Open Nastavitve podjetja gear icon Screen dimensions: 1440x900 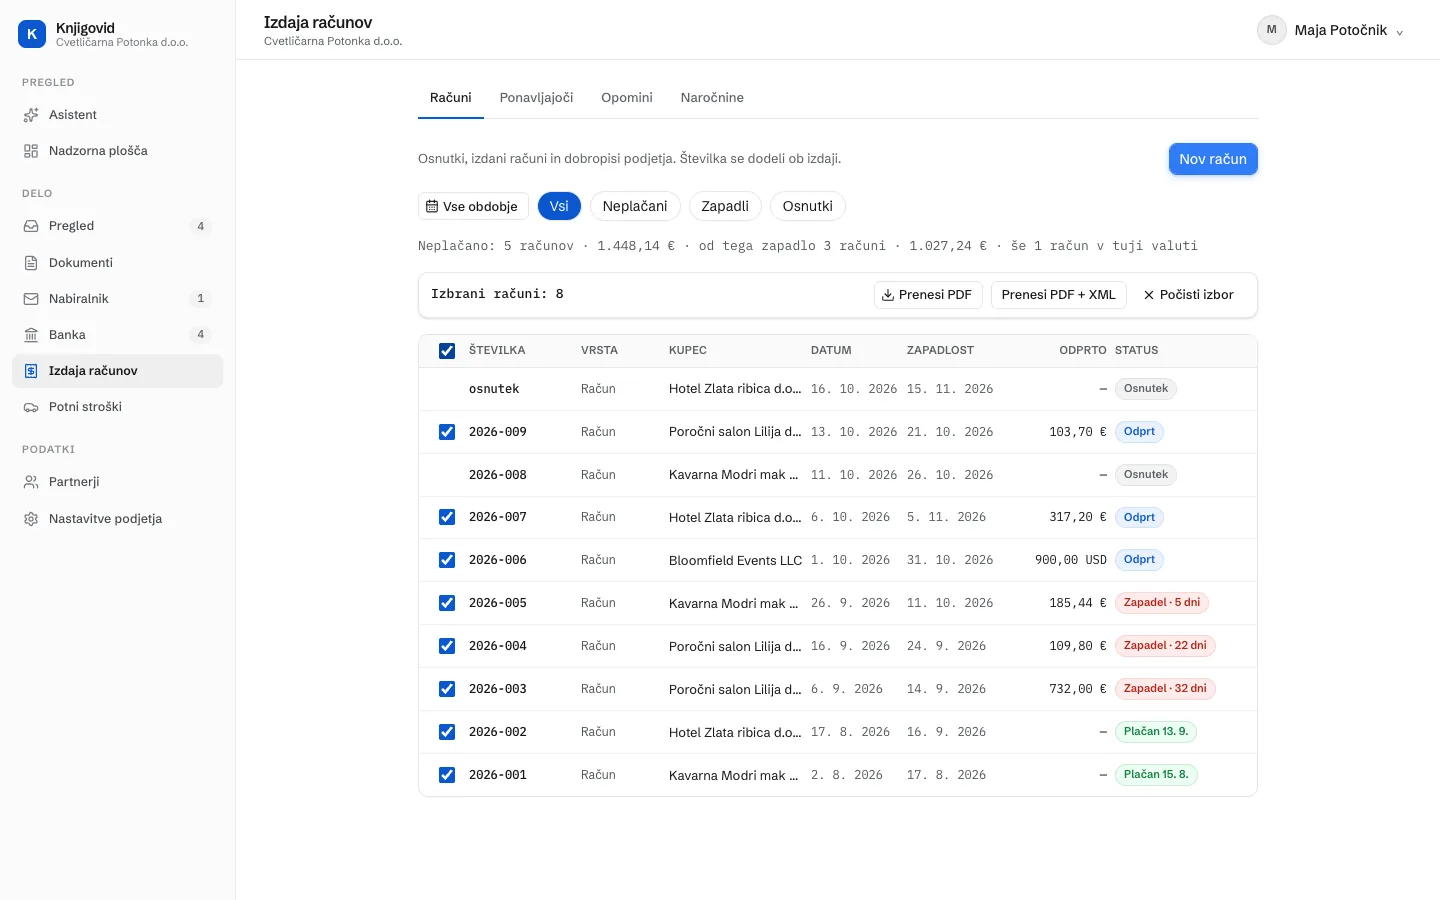tap(31, 519)
